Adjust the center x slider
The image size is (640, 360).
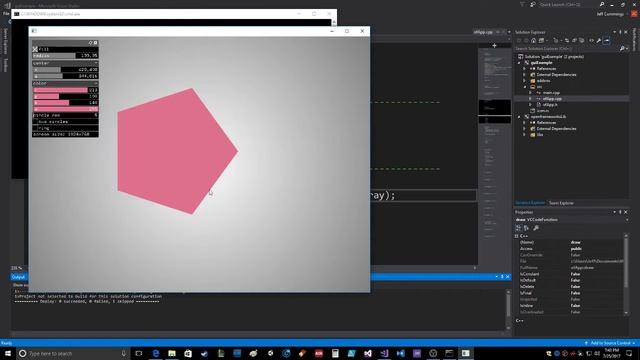pos(65,70)
